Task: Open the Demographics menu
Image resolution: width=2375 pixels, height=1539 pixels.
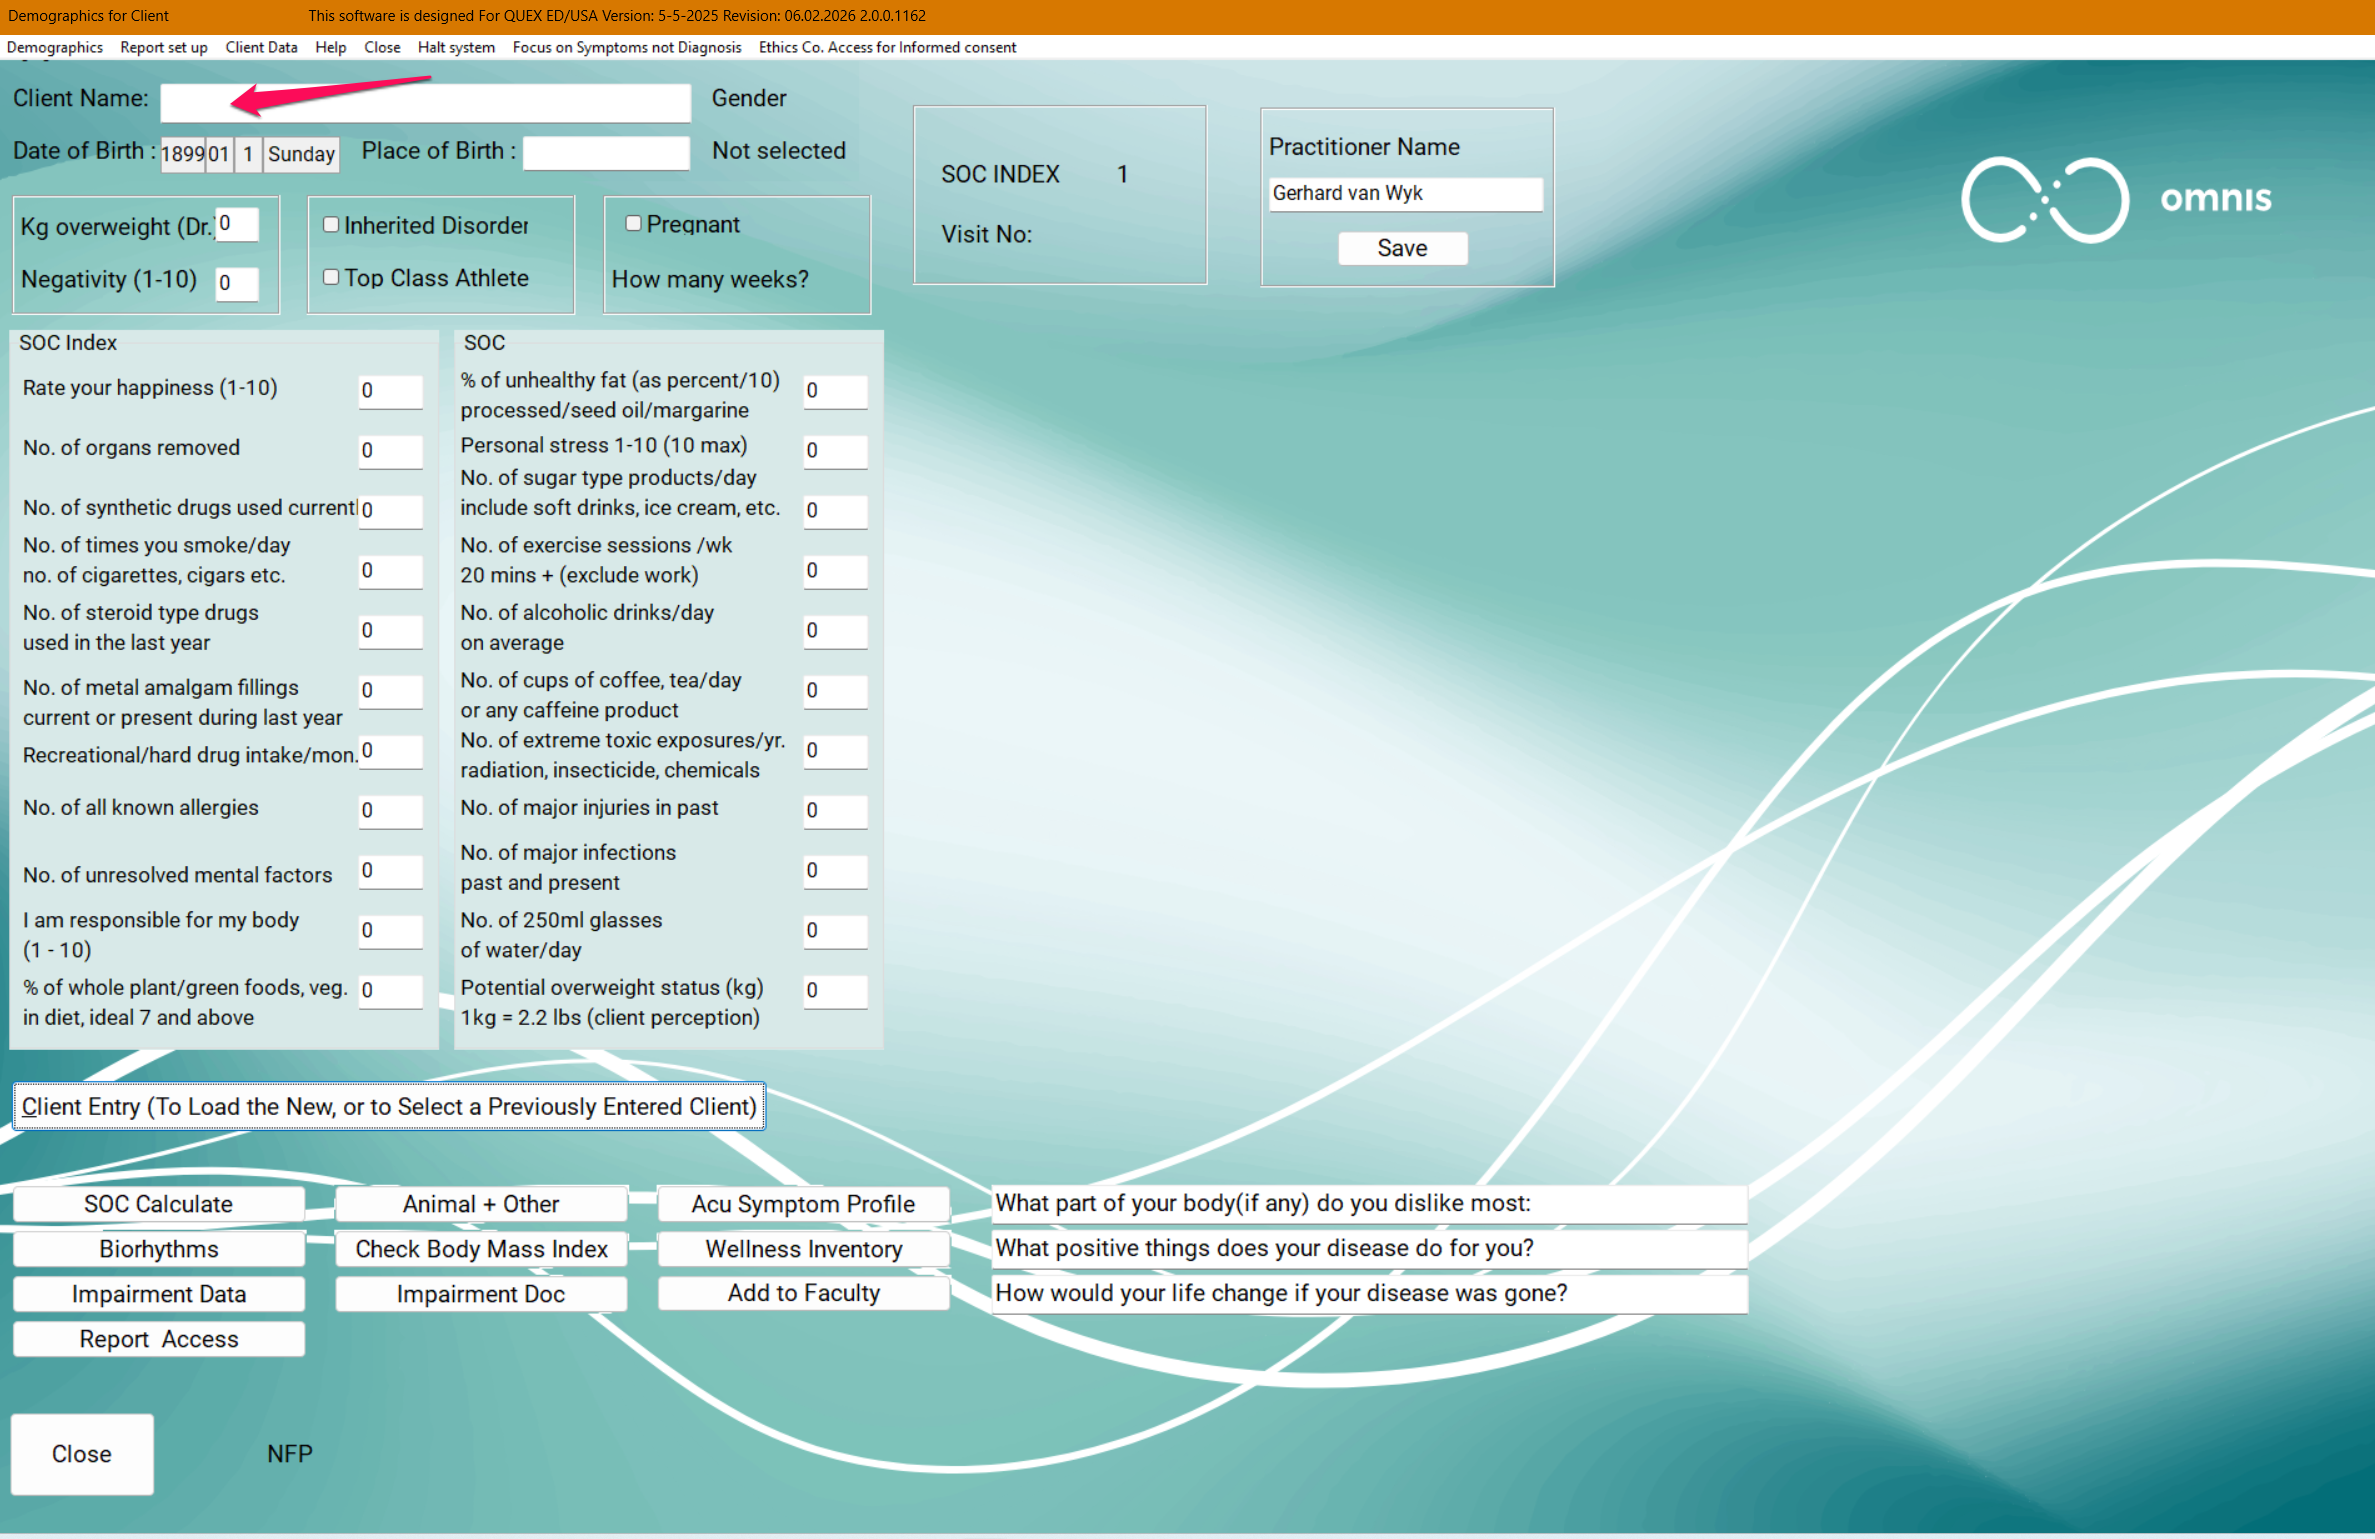Action: [x=54, y=47]
